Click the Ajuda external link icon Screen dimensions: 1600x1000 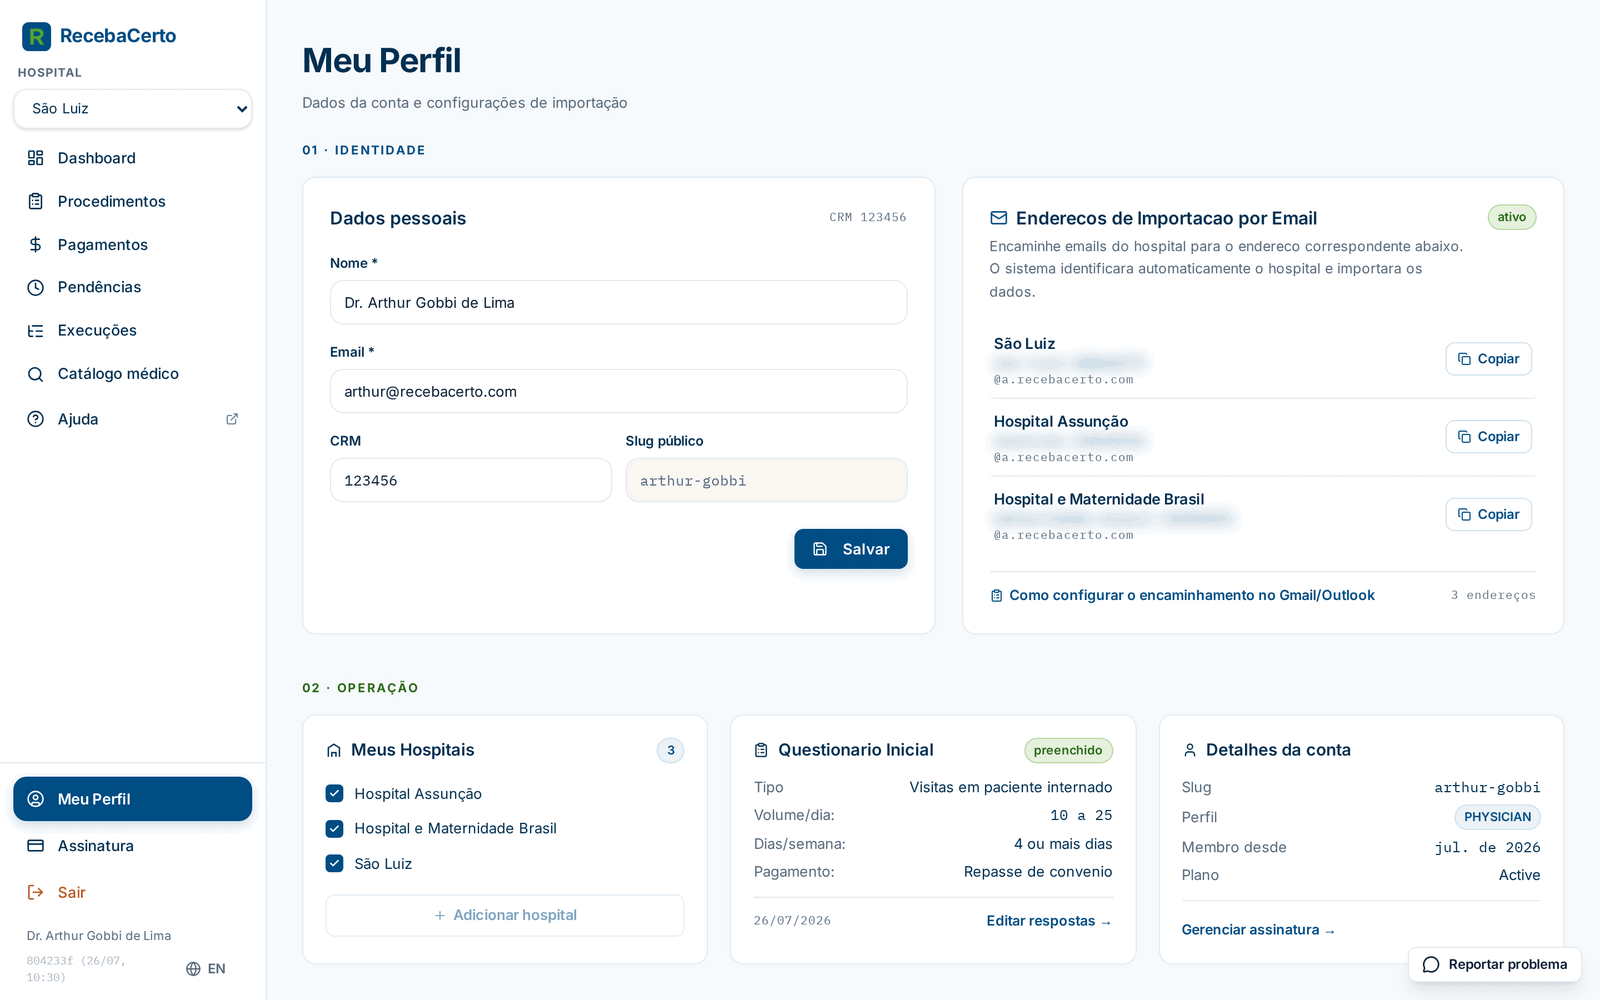click(x=232, y=419)
